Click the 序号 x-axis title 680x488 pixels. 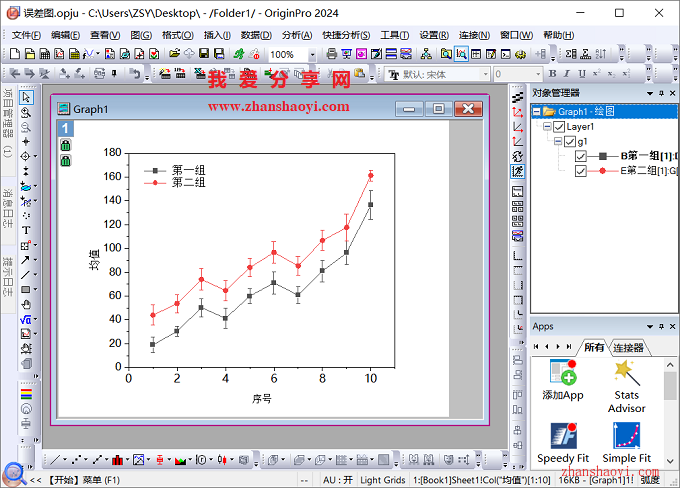coord(262,399)
